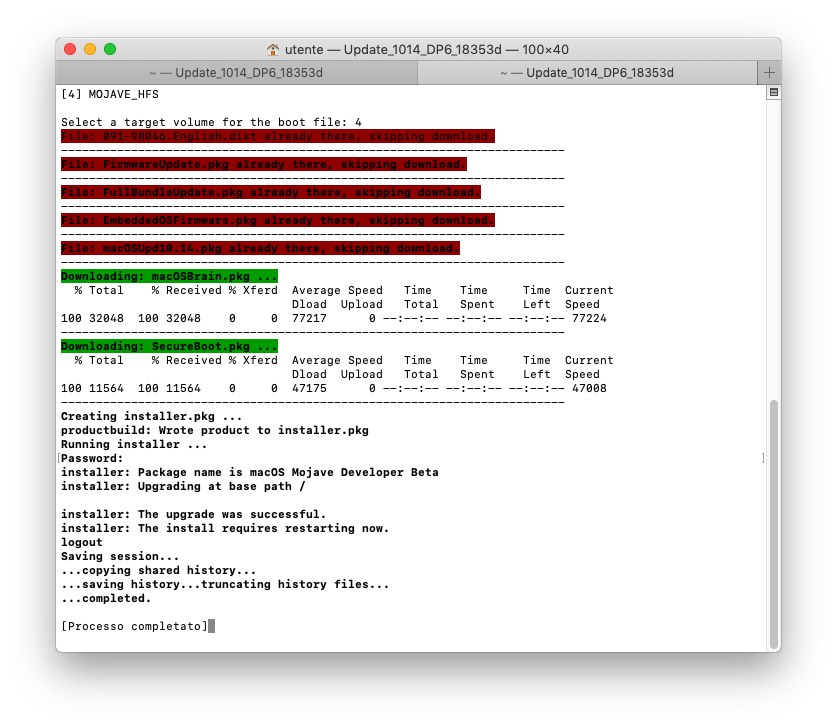Click the split pane icon above the scrollbar
The width and height of the screenshot is (837, 726).
pos(773,92)
